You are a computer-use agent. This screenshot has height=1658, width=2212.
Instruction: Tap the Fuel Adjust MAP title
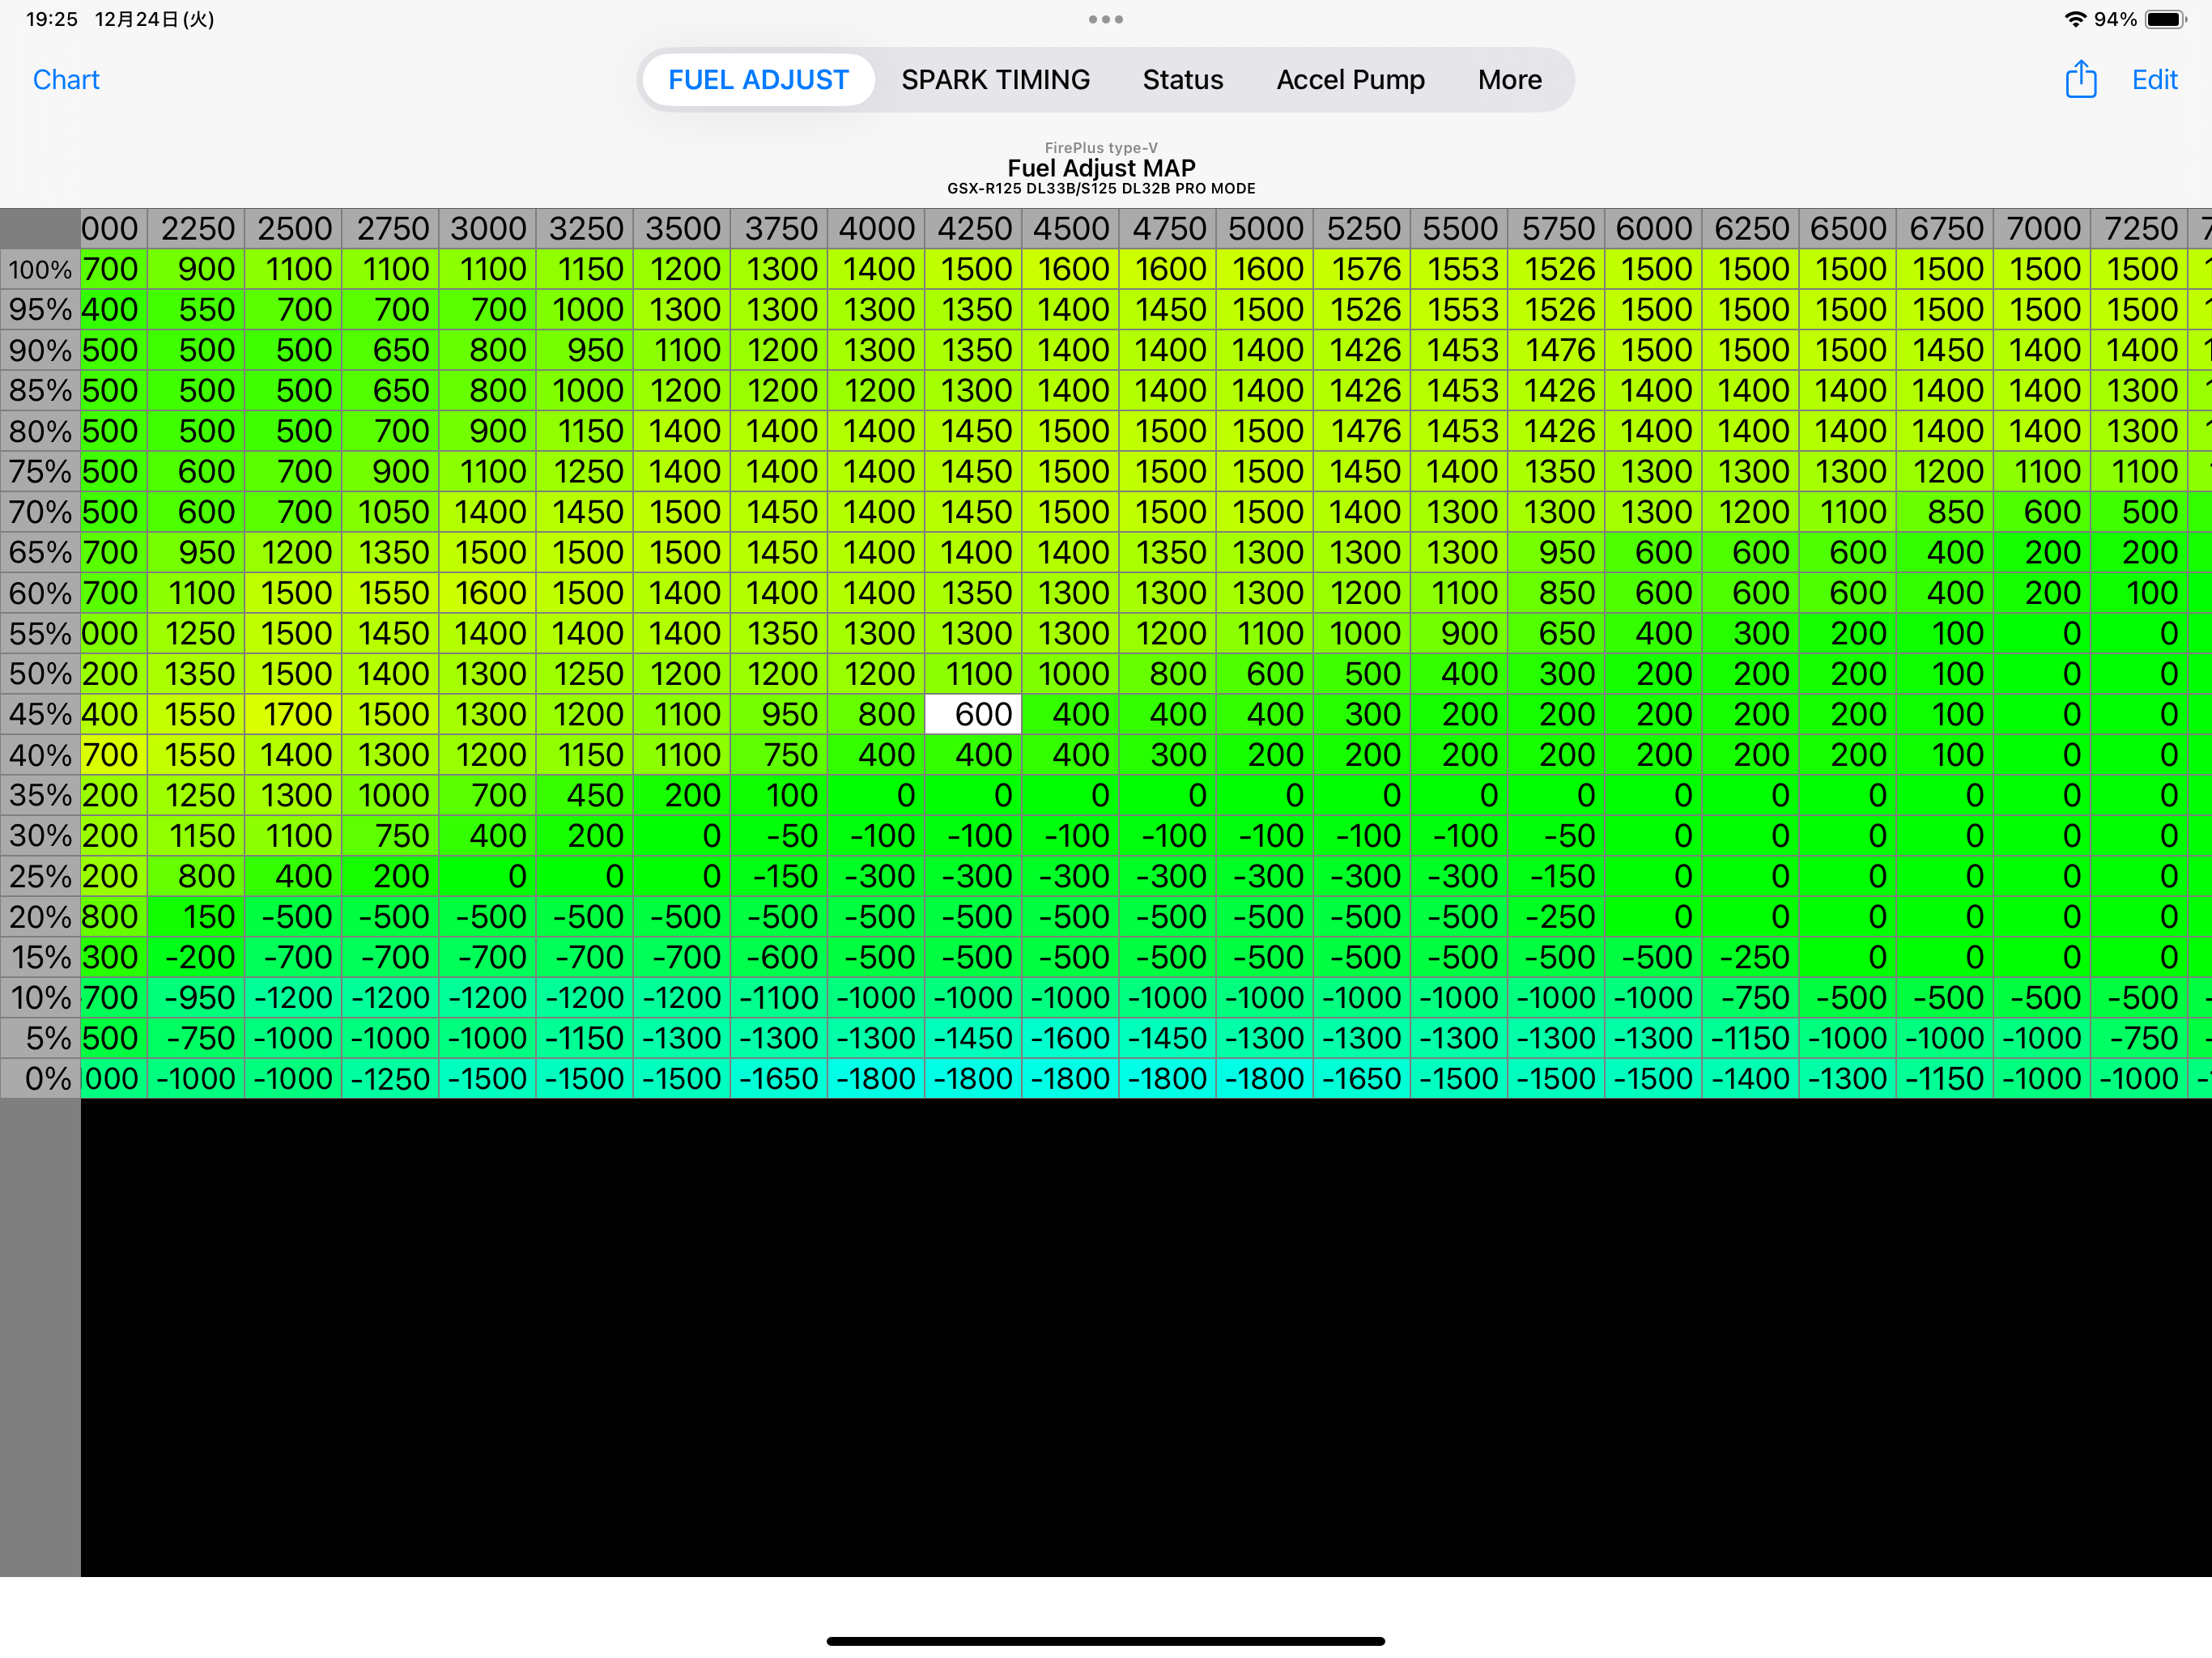point(1101,168)
